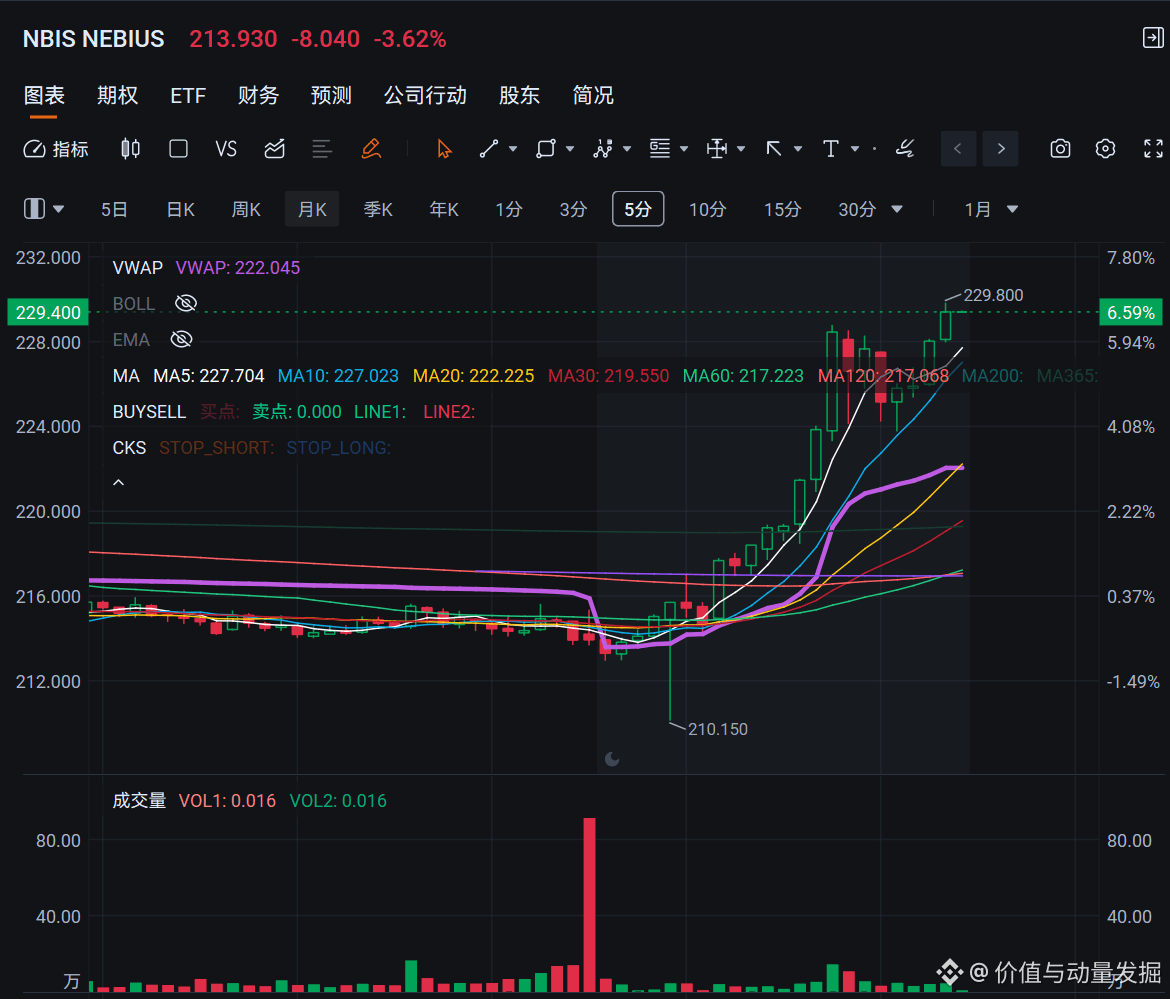Expand the 1月 range dropdown arrow
The height and width of the screenshot is (999, 1170).
pos(1013,210)
